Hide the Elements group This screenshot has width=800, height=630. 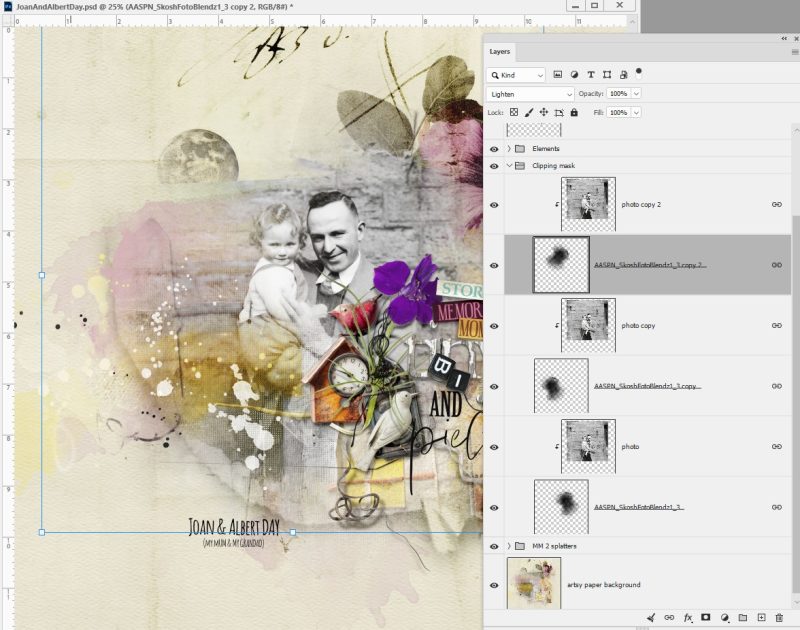point(494,149)
